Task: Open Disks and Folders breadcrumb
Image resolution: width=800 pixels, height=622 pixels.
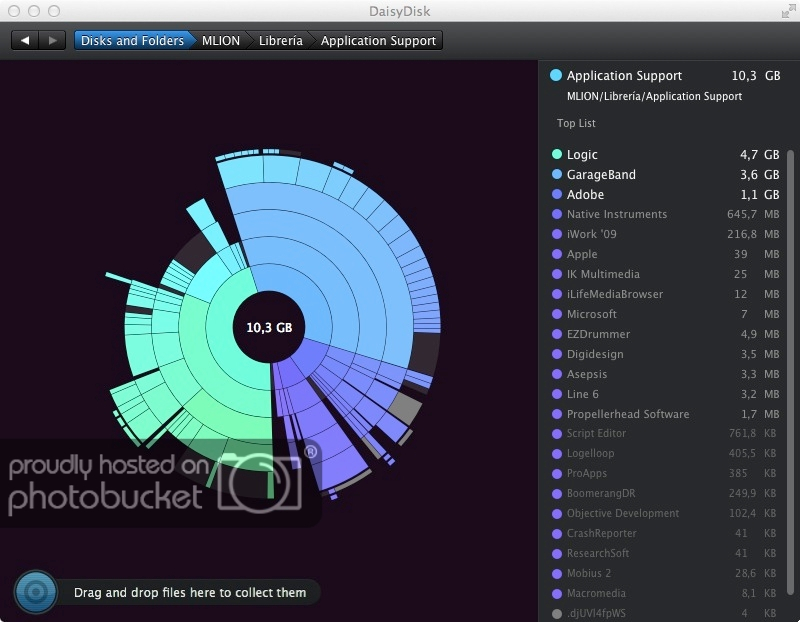Action: click(x=132, y=41)
